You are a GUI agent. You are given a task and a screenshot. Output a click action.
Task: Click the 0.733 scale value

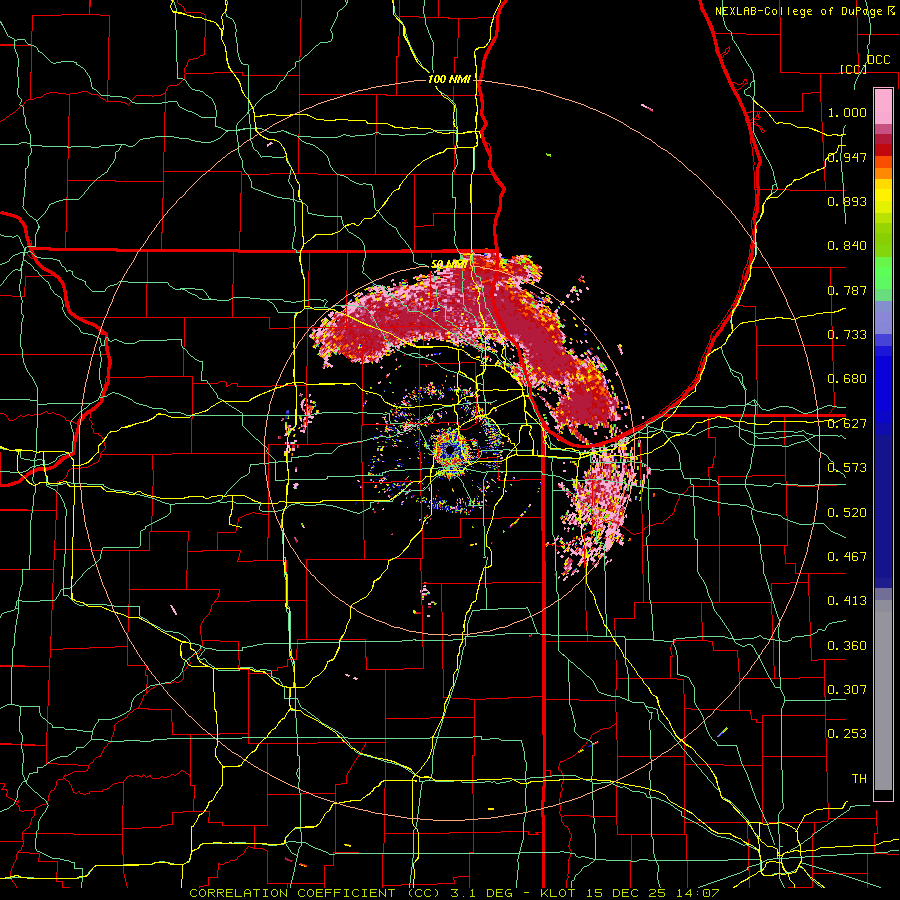[847, 335]
